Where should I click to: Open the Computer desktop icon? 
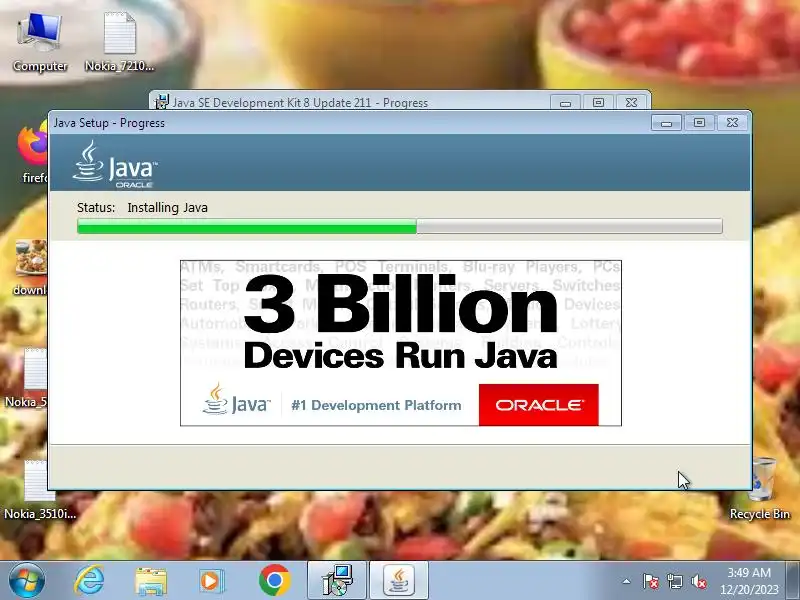pyautogui.click(x=39, y=42)
